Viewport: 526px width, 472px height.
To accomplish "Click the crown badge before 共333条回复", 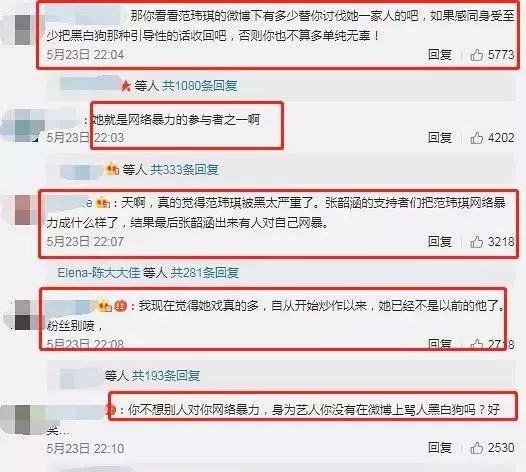I will pyautogui.click(x=112, y=169).
